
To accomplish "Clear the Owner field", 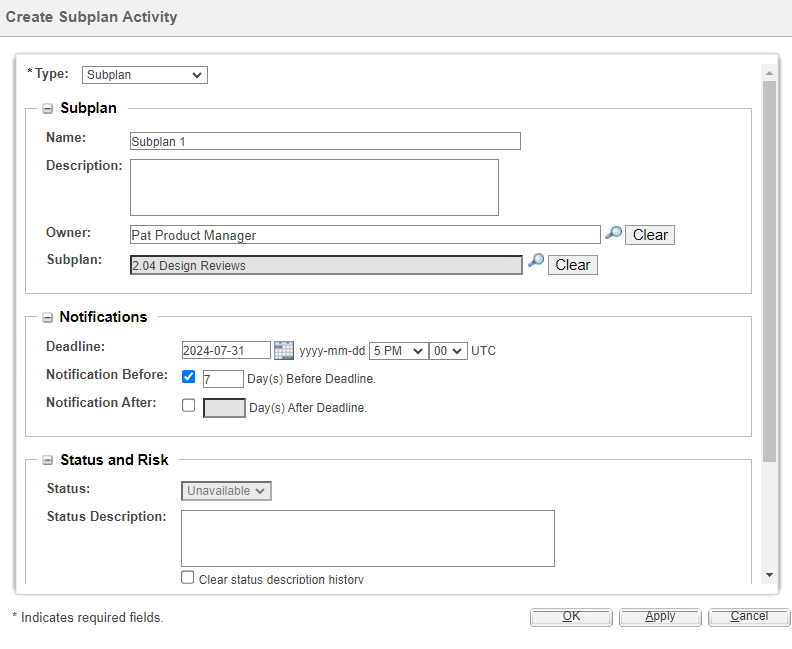I will click(x=650, y=235).
